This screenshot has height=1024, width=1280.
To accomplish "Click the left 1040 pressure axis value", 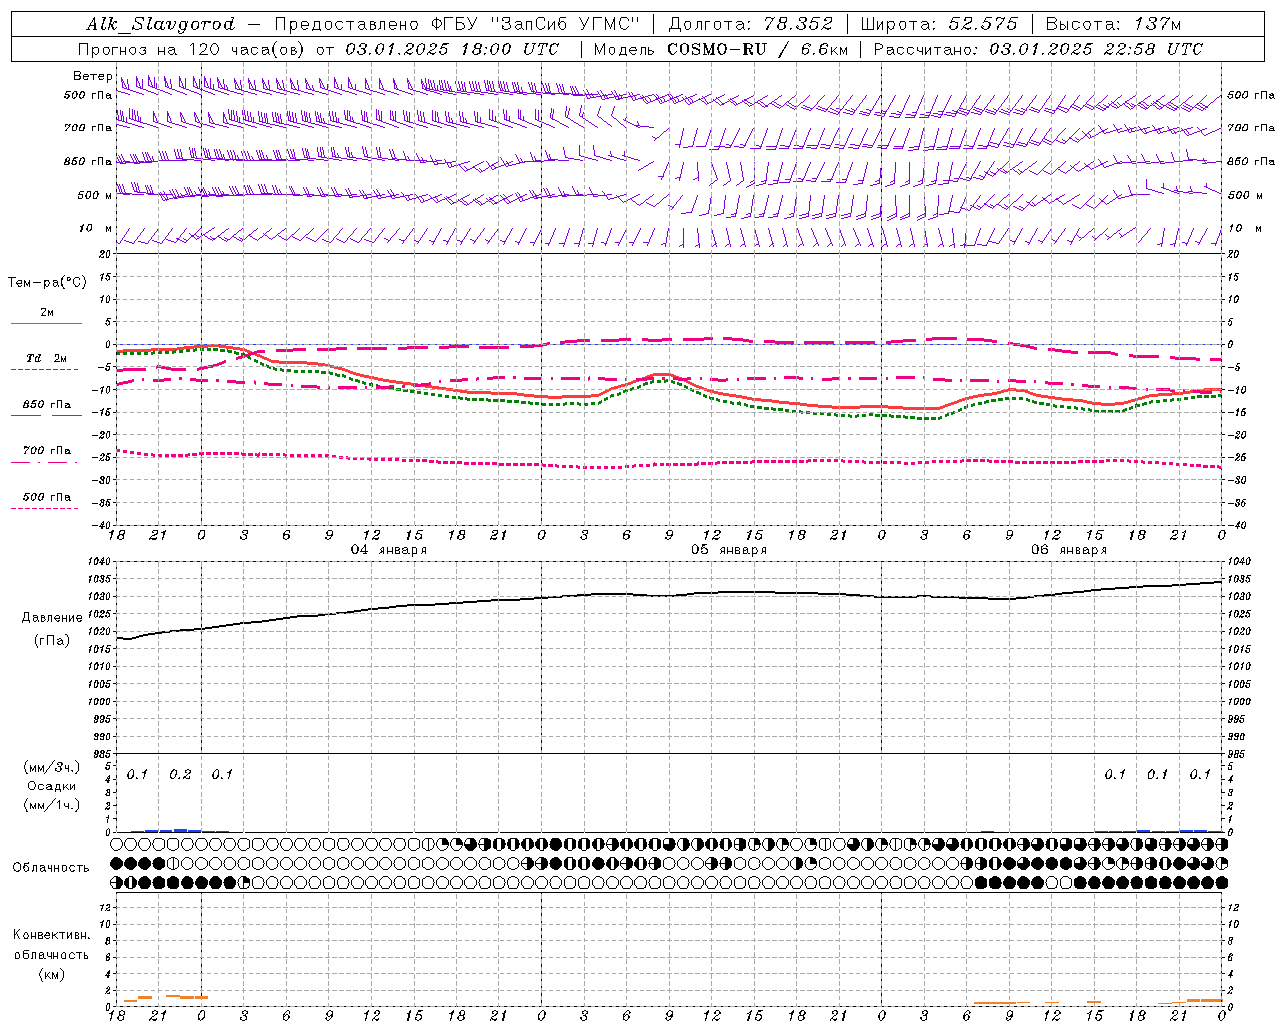I will tap(101, 562).
